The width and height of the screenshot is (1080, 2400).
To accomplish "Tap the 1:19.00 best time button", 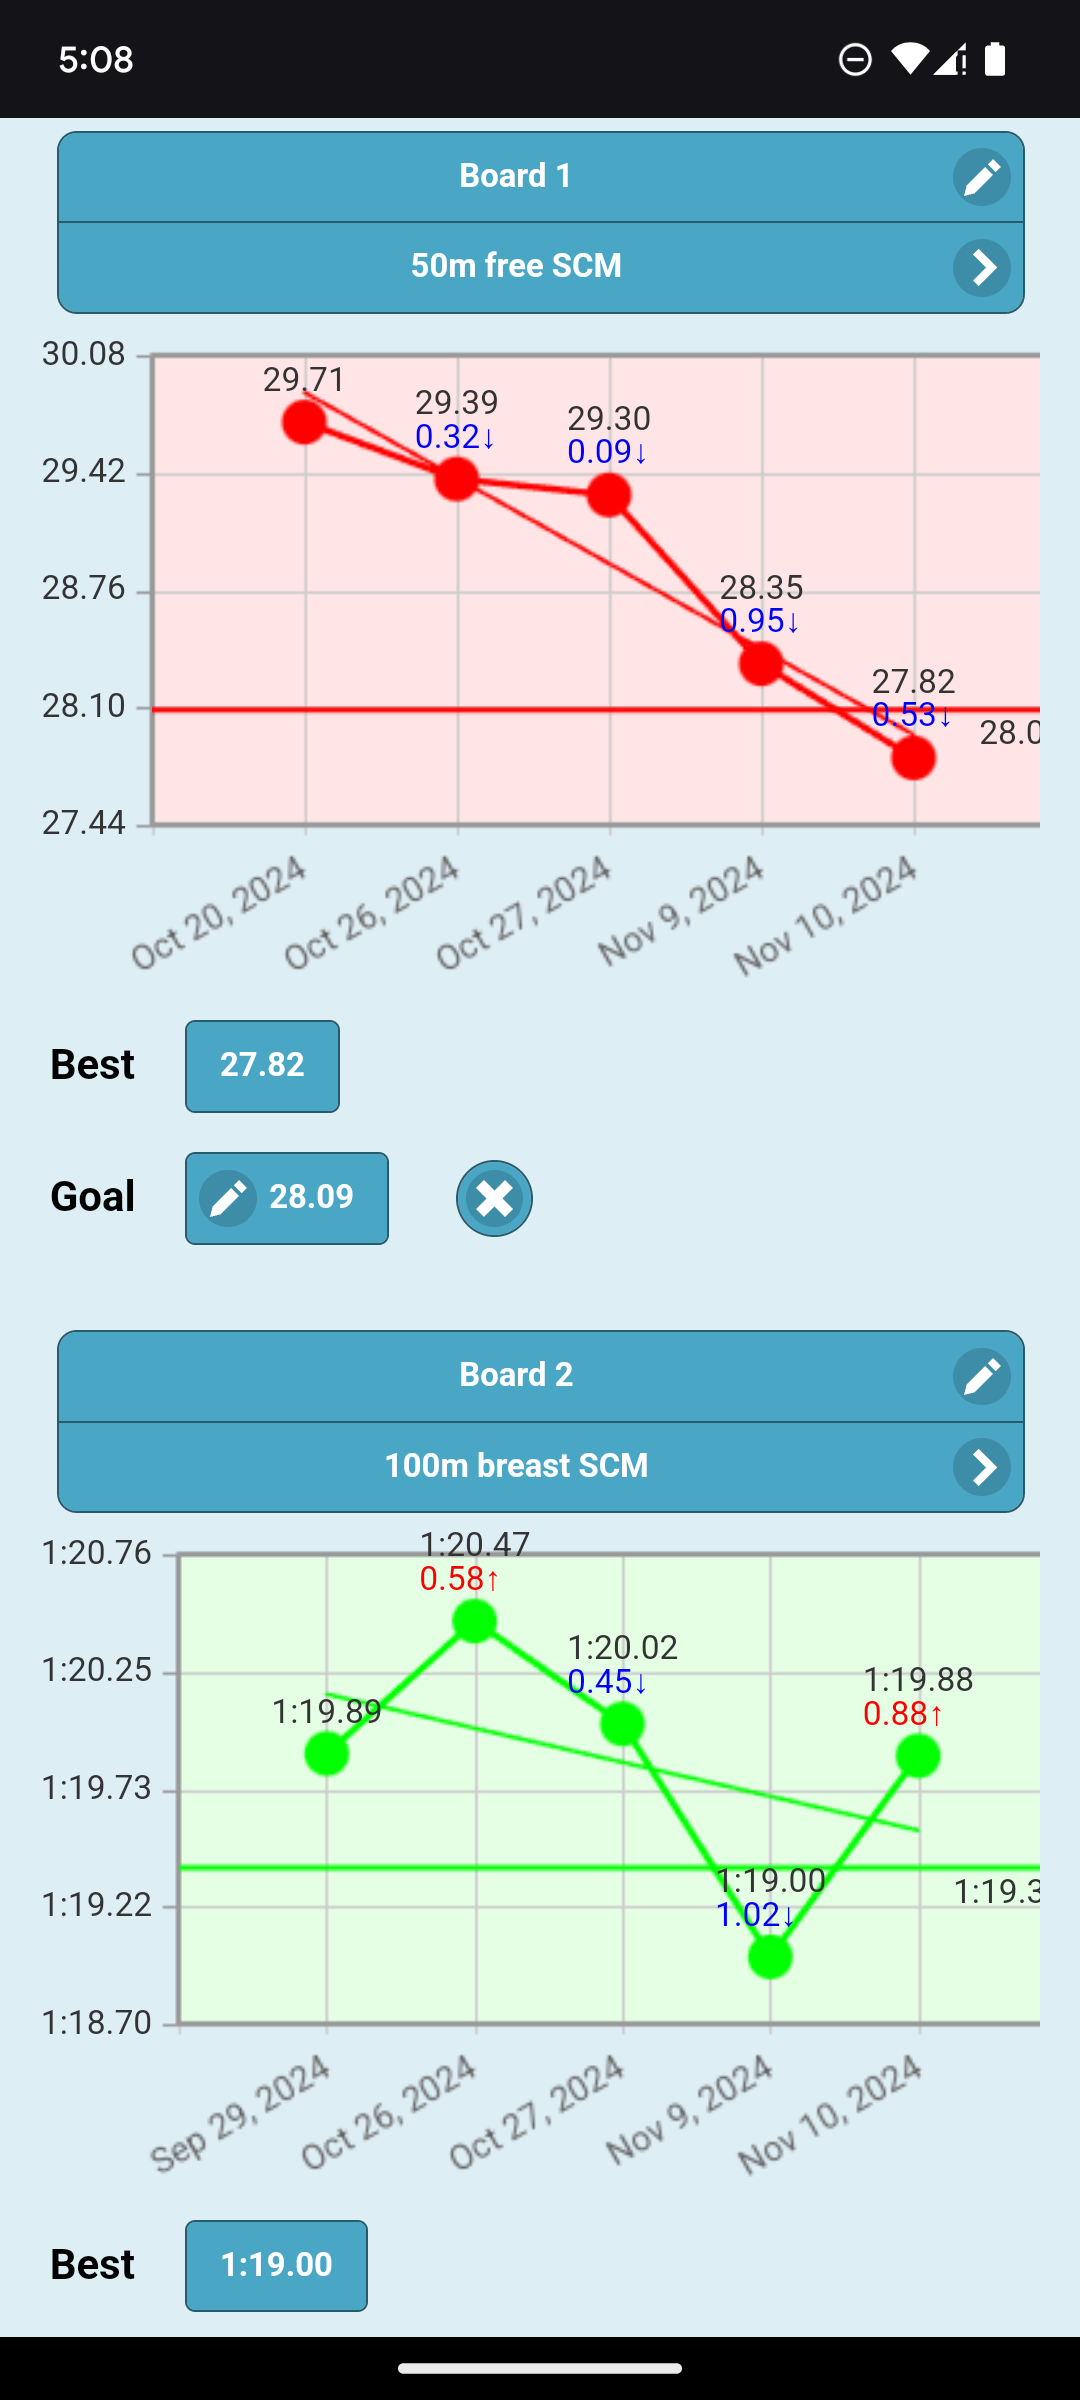I will point(276,2265).
